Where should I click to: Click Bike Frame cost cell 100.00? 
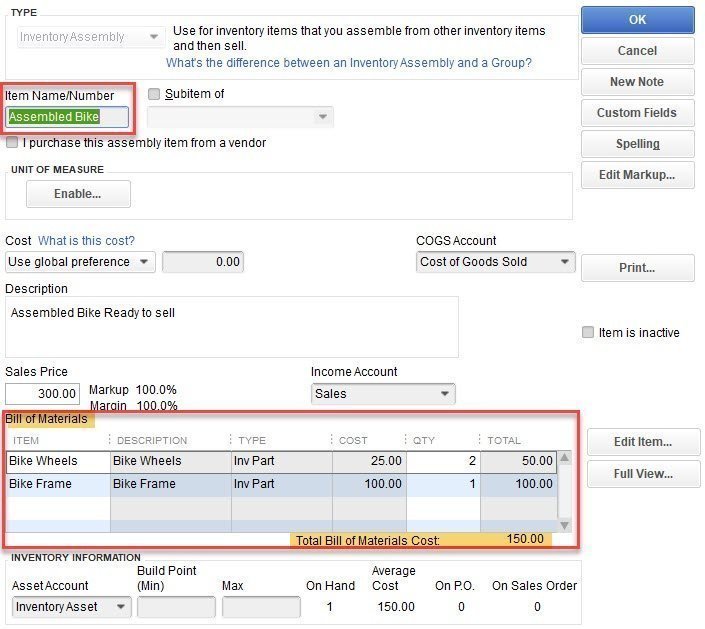click(369, 485)
